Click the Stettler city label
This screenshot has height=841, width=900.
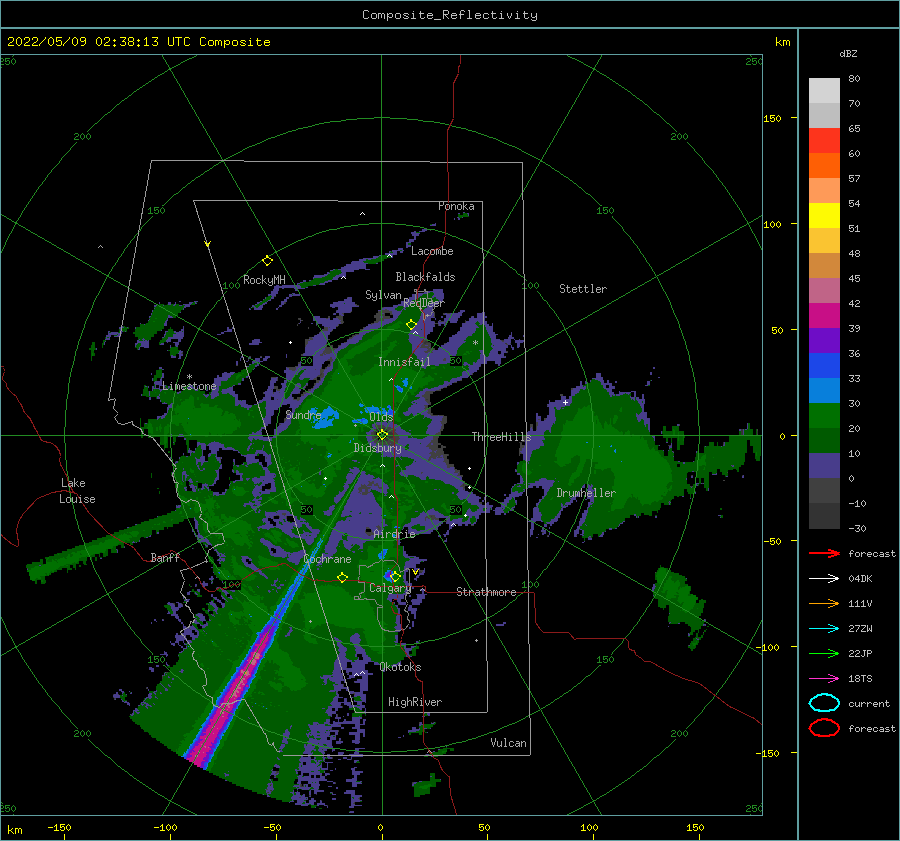583,289
